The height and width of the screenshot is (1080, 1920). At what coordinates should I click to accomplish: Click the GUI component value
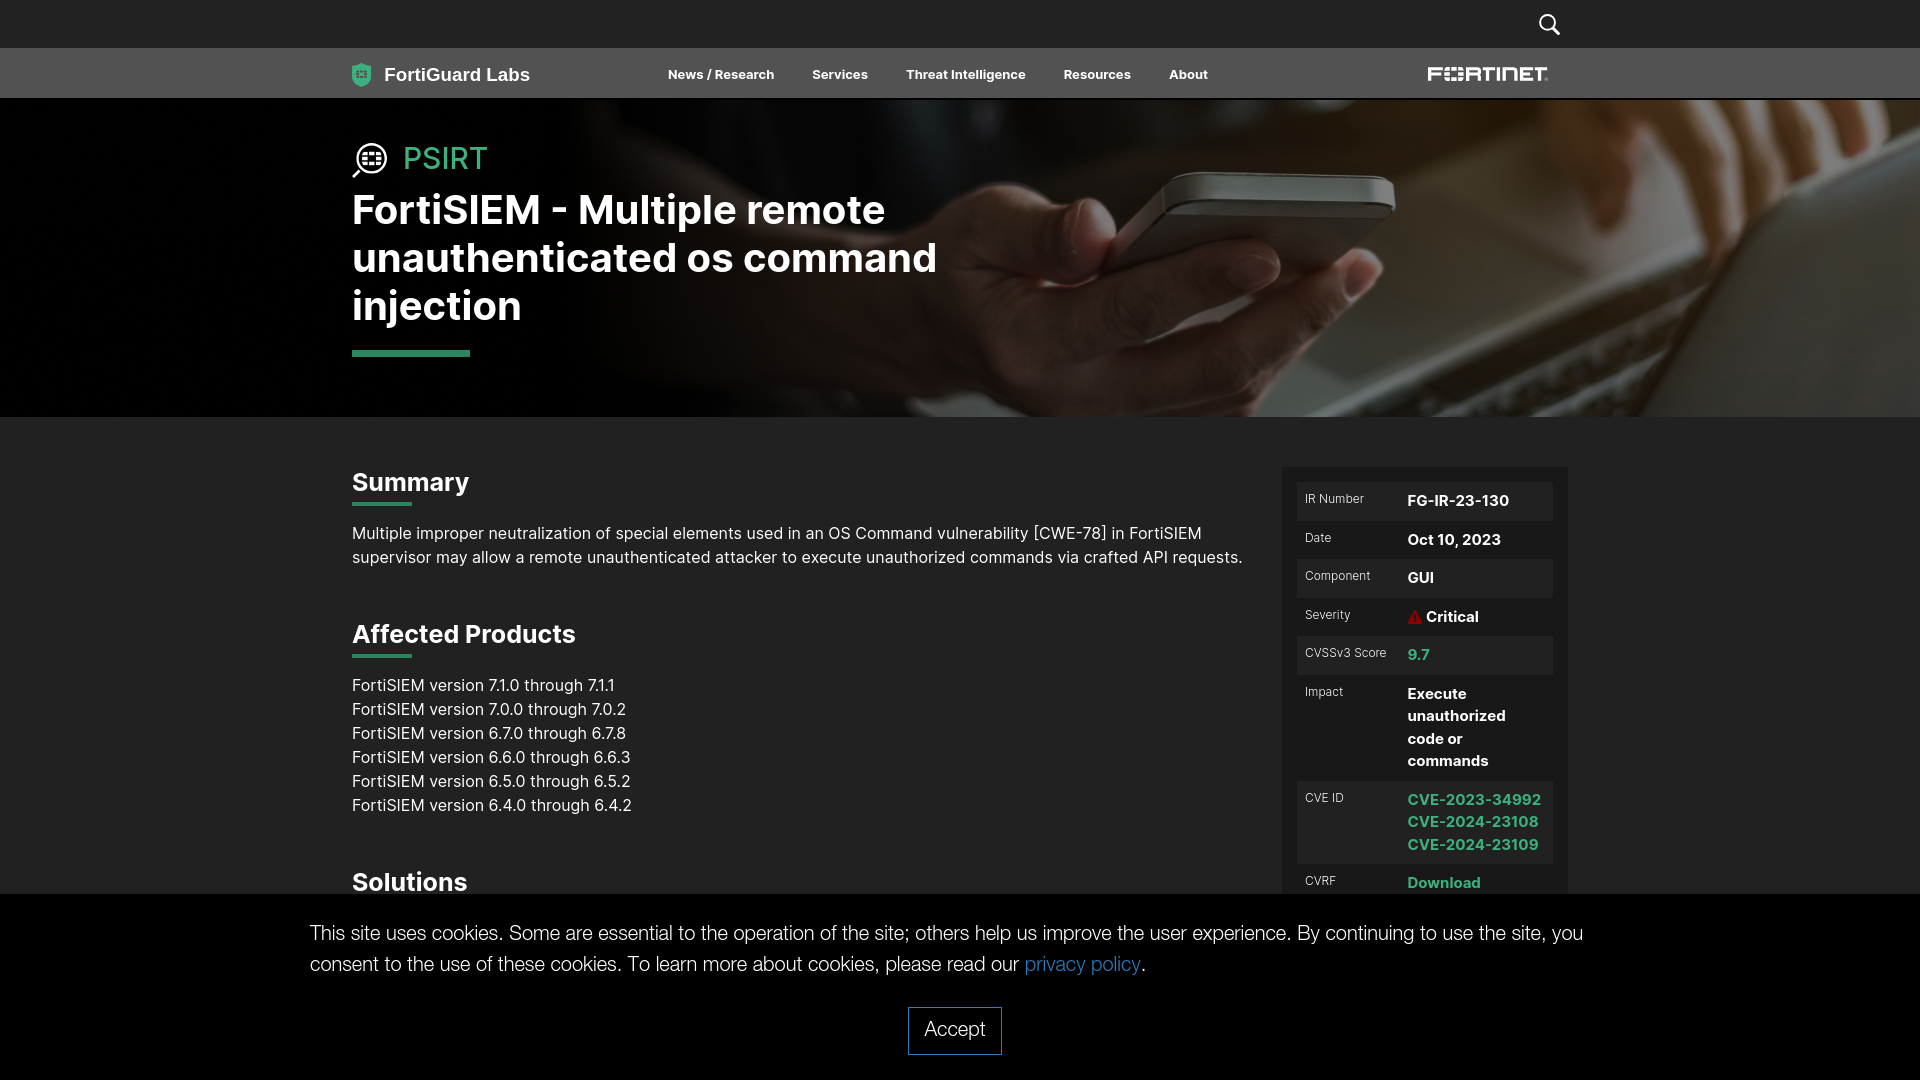[1420, 578]
